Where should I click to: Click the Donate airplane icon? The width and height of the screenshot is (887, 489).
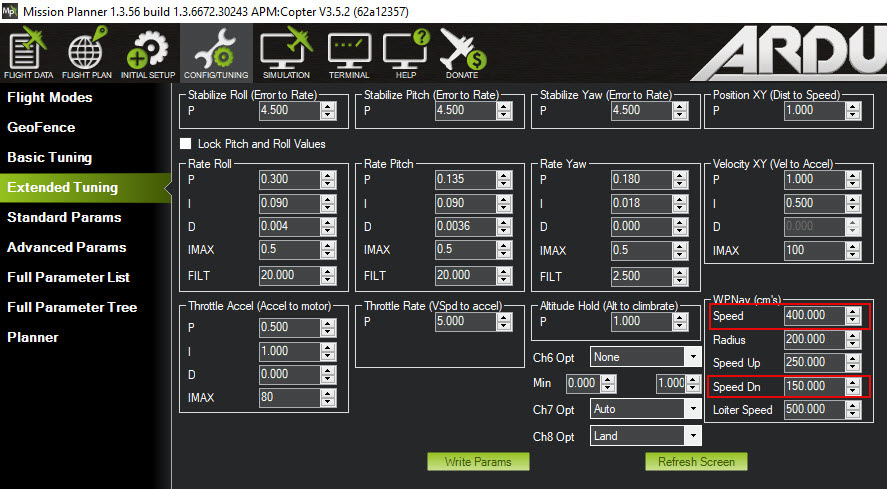coord(461,52)
